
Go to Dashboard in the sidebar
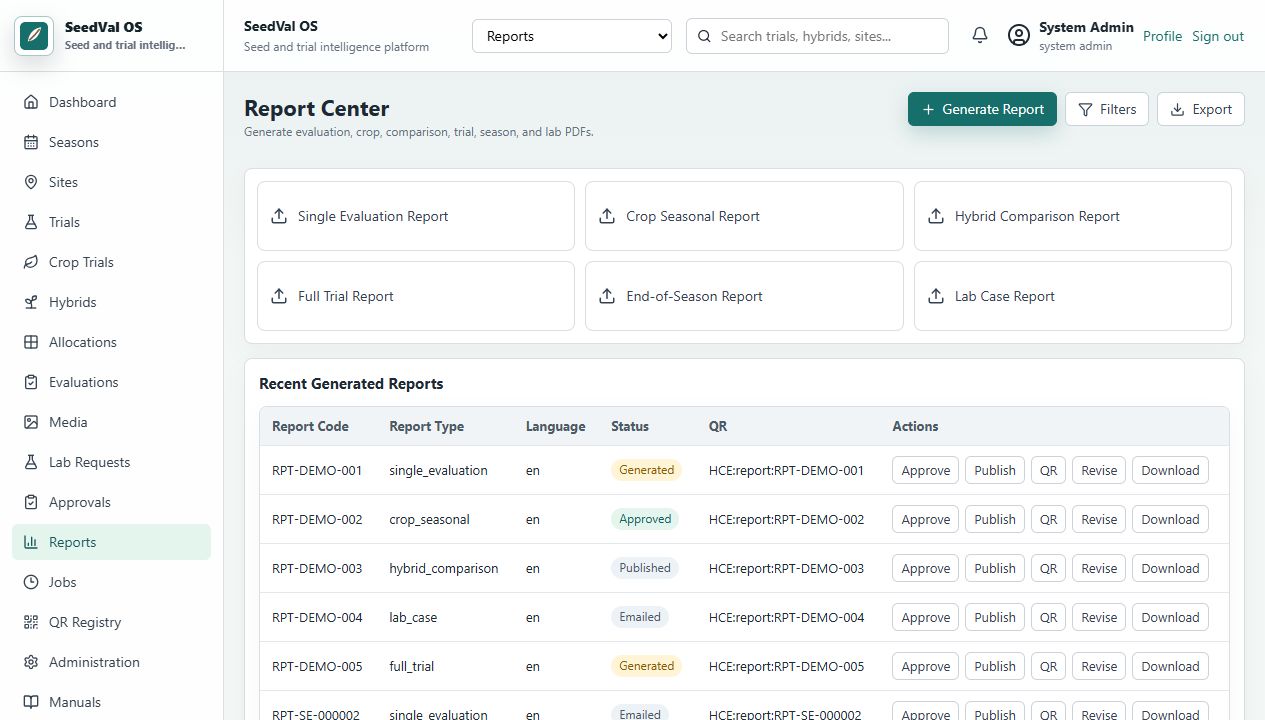tap(112, 102)
